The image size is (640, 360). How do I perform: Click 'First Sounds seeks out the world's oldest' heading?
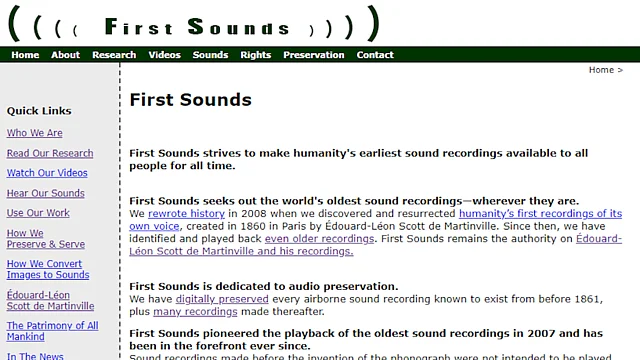[x=354, y=201]
